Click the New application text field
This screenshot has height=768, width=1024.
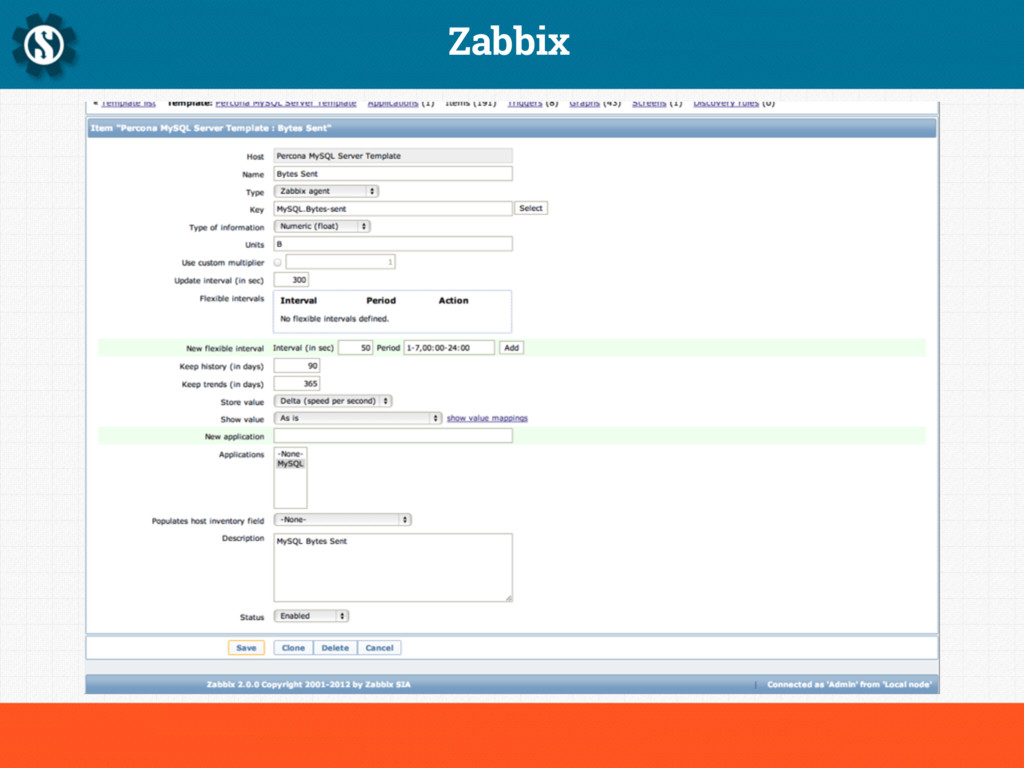tap(392, 436)
